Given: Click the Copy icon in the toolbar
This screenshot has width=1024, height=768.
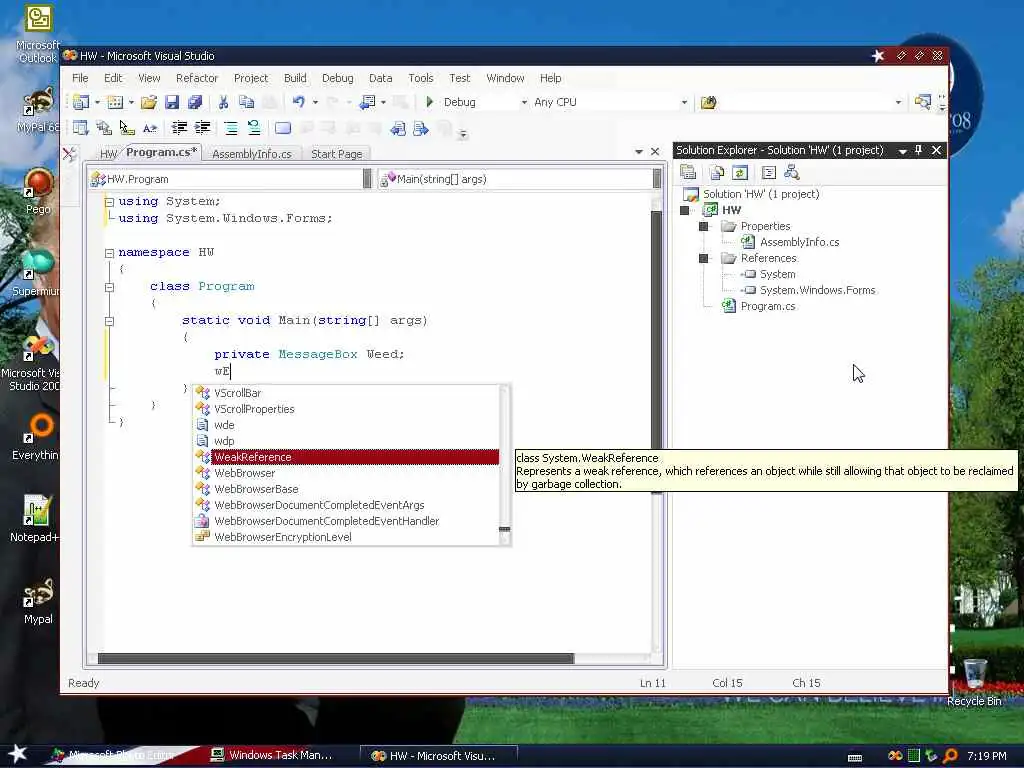Looking at the screenshot, I should click(246, 102).
